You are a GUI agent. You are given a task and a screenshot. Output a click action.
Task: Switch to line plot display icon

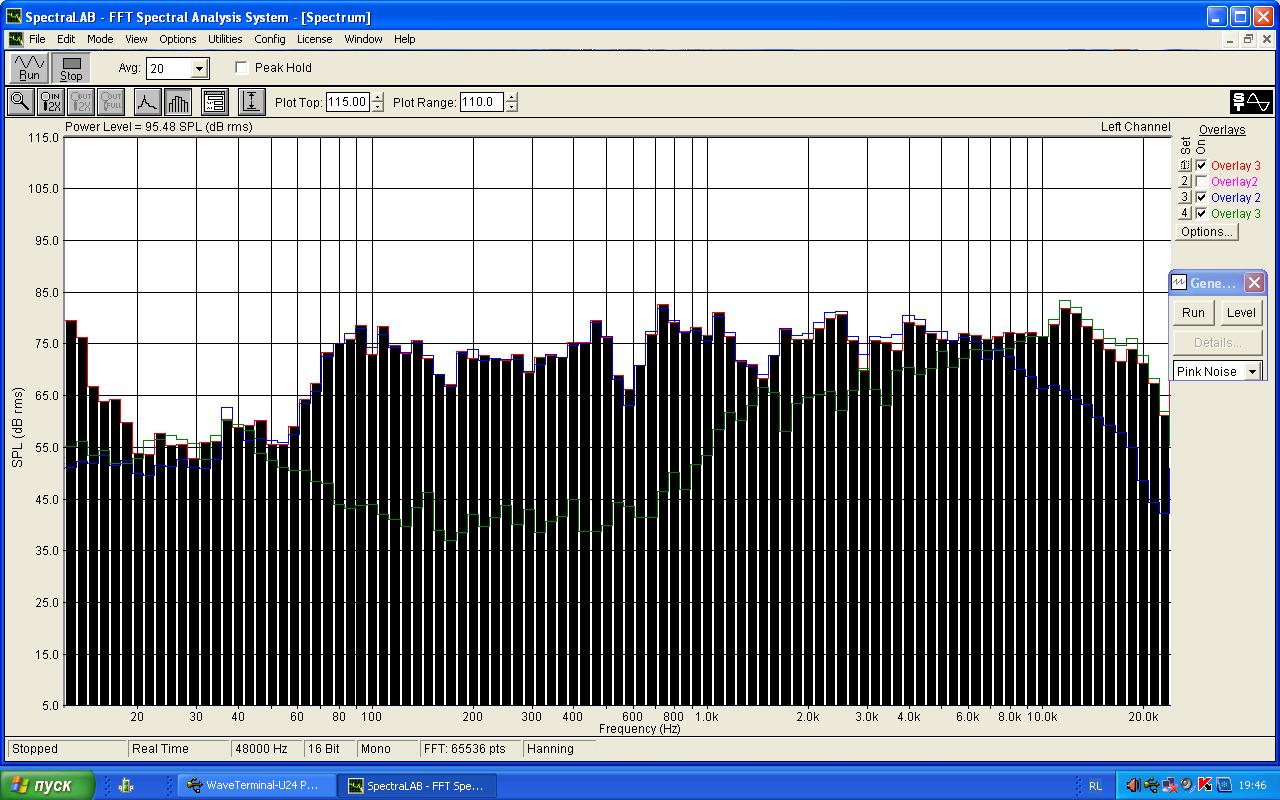point(147,101)
